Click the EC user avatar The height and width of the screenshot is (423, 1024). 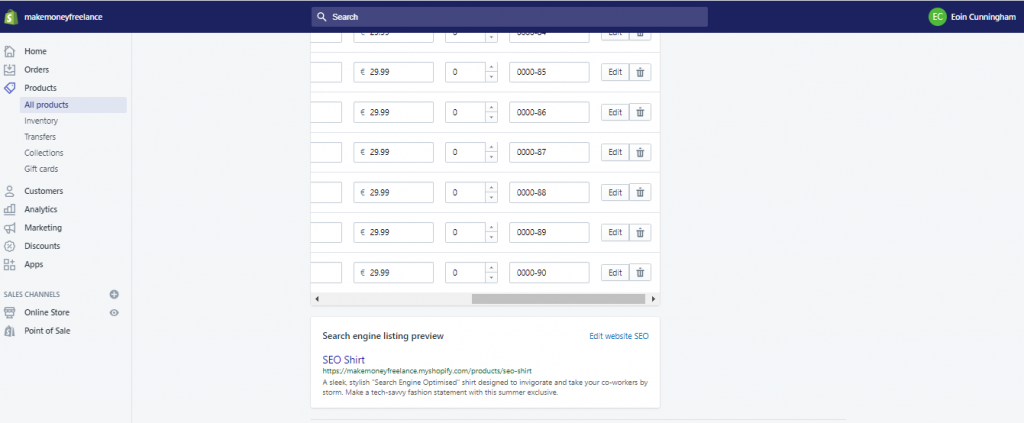point(937,17)
